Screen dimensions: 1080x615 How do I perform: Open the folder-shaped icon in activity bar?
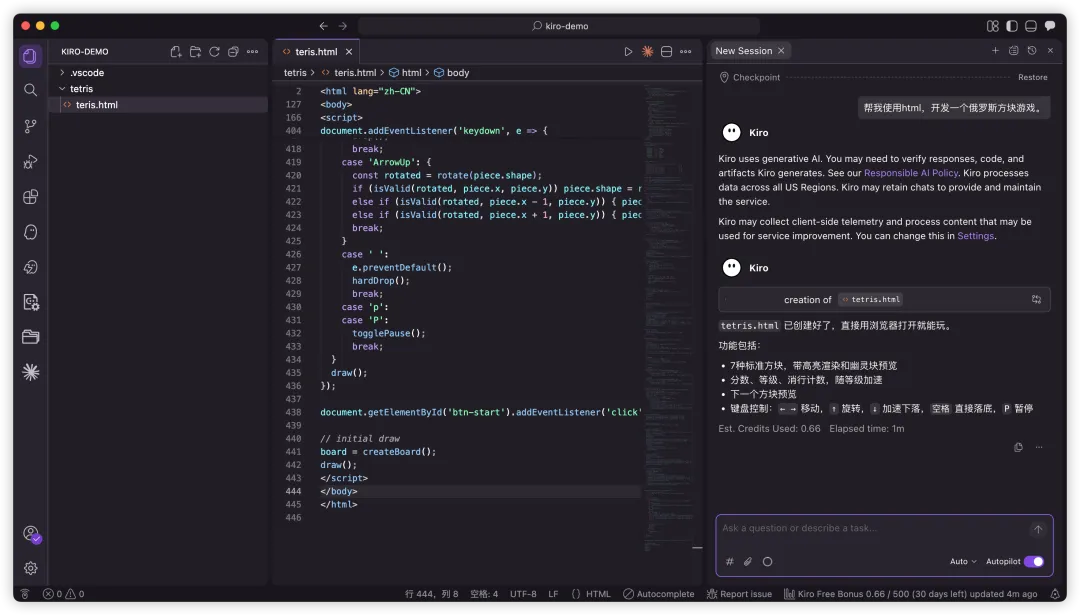30,337
